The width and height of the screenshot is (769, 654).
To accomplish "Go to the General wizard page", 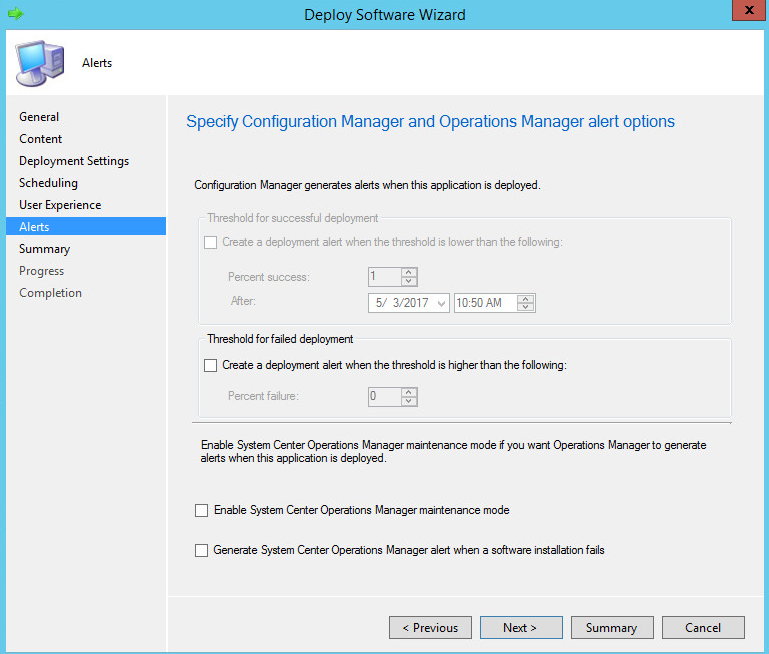I will click(39, 117).
